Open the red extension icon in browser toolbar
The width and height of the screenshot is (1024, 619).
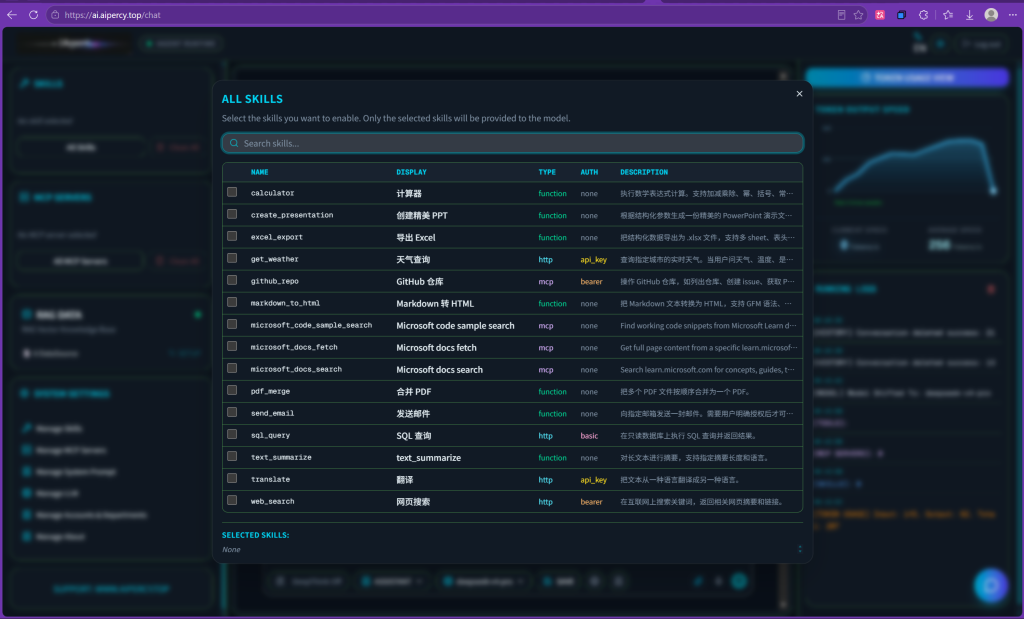(x=880, y=14)
